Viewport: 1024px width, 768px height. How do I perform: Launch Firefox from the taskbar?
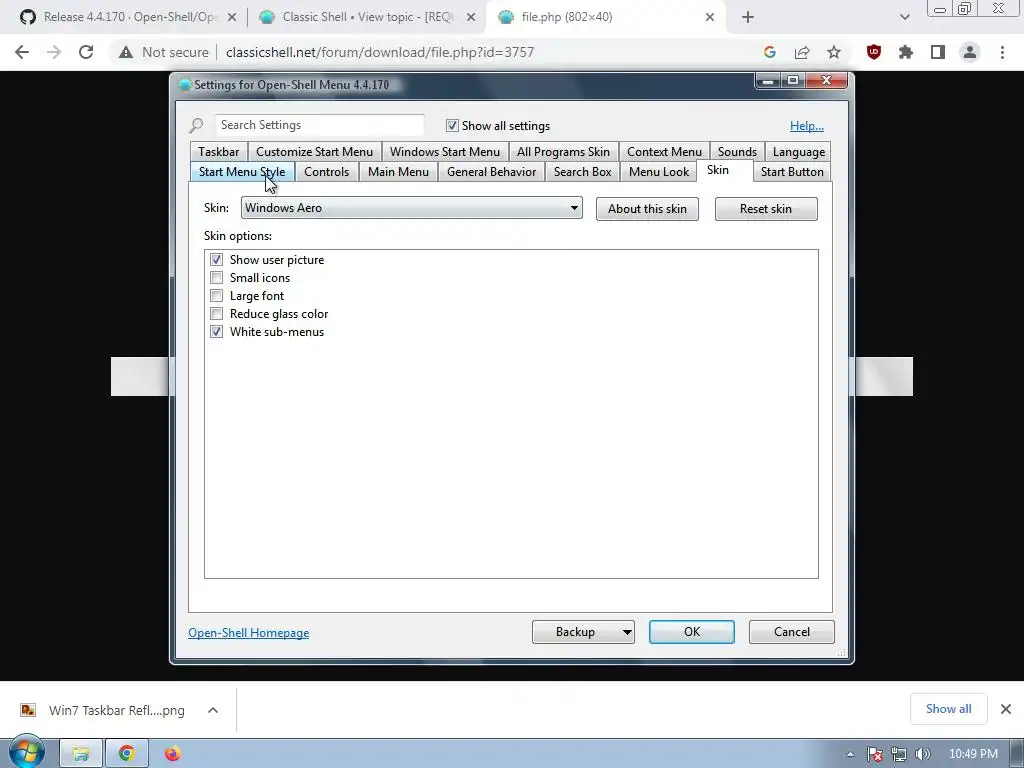click(172, 754)
